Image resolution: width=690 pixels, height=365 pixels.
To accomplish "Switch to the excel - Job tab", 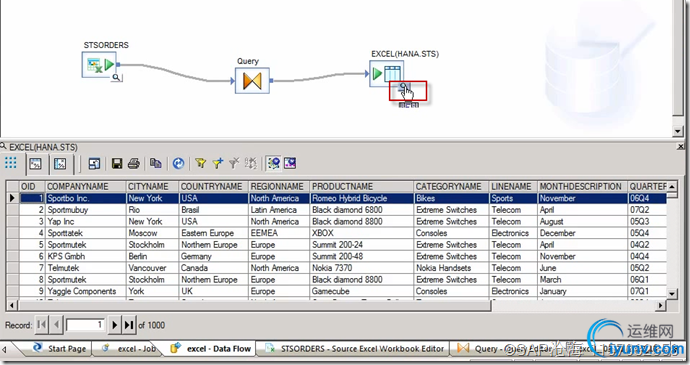I will tap(129, 348).
